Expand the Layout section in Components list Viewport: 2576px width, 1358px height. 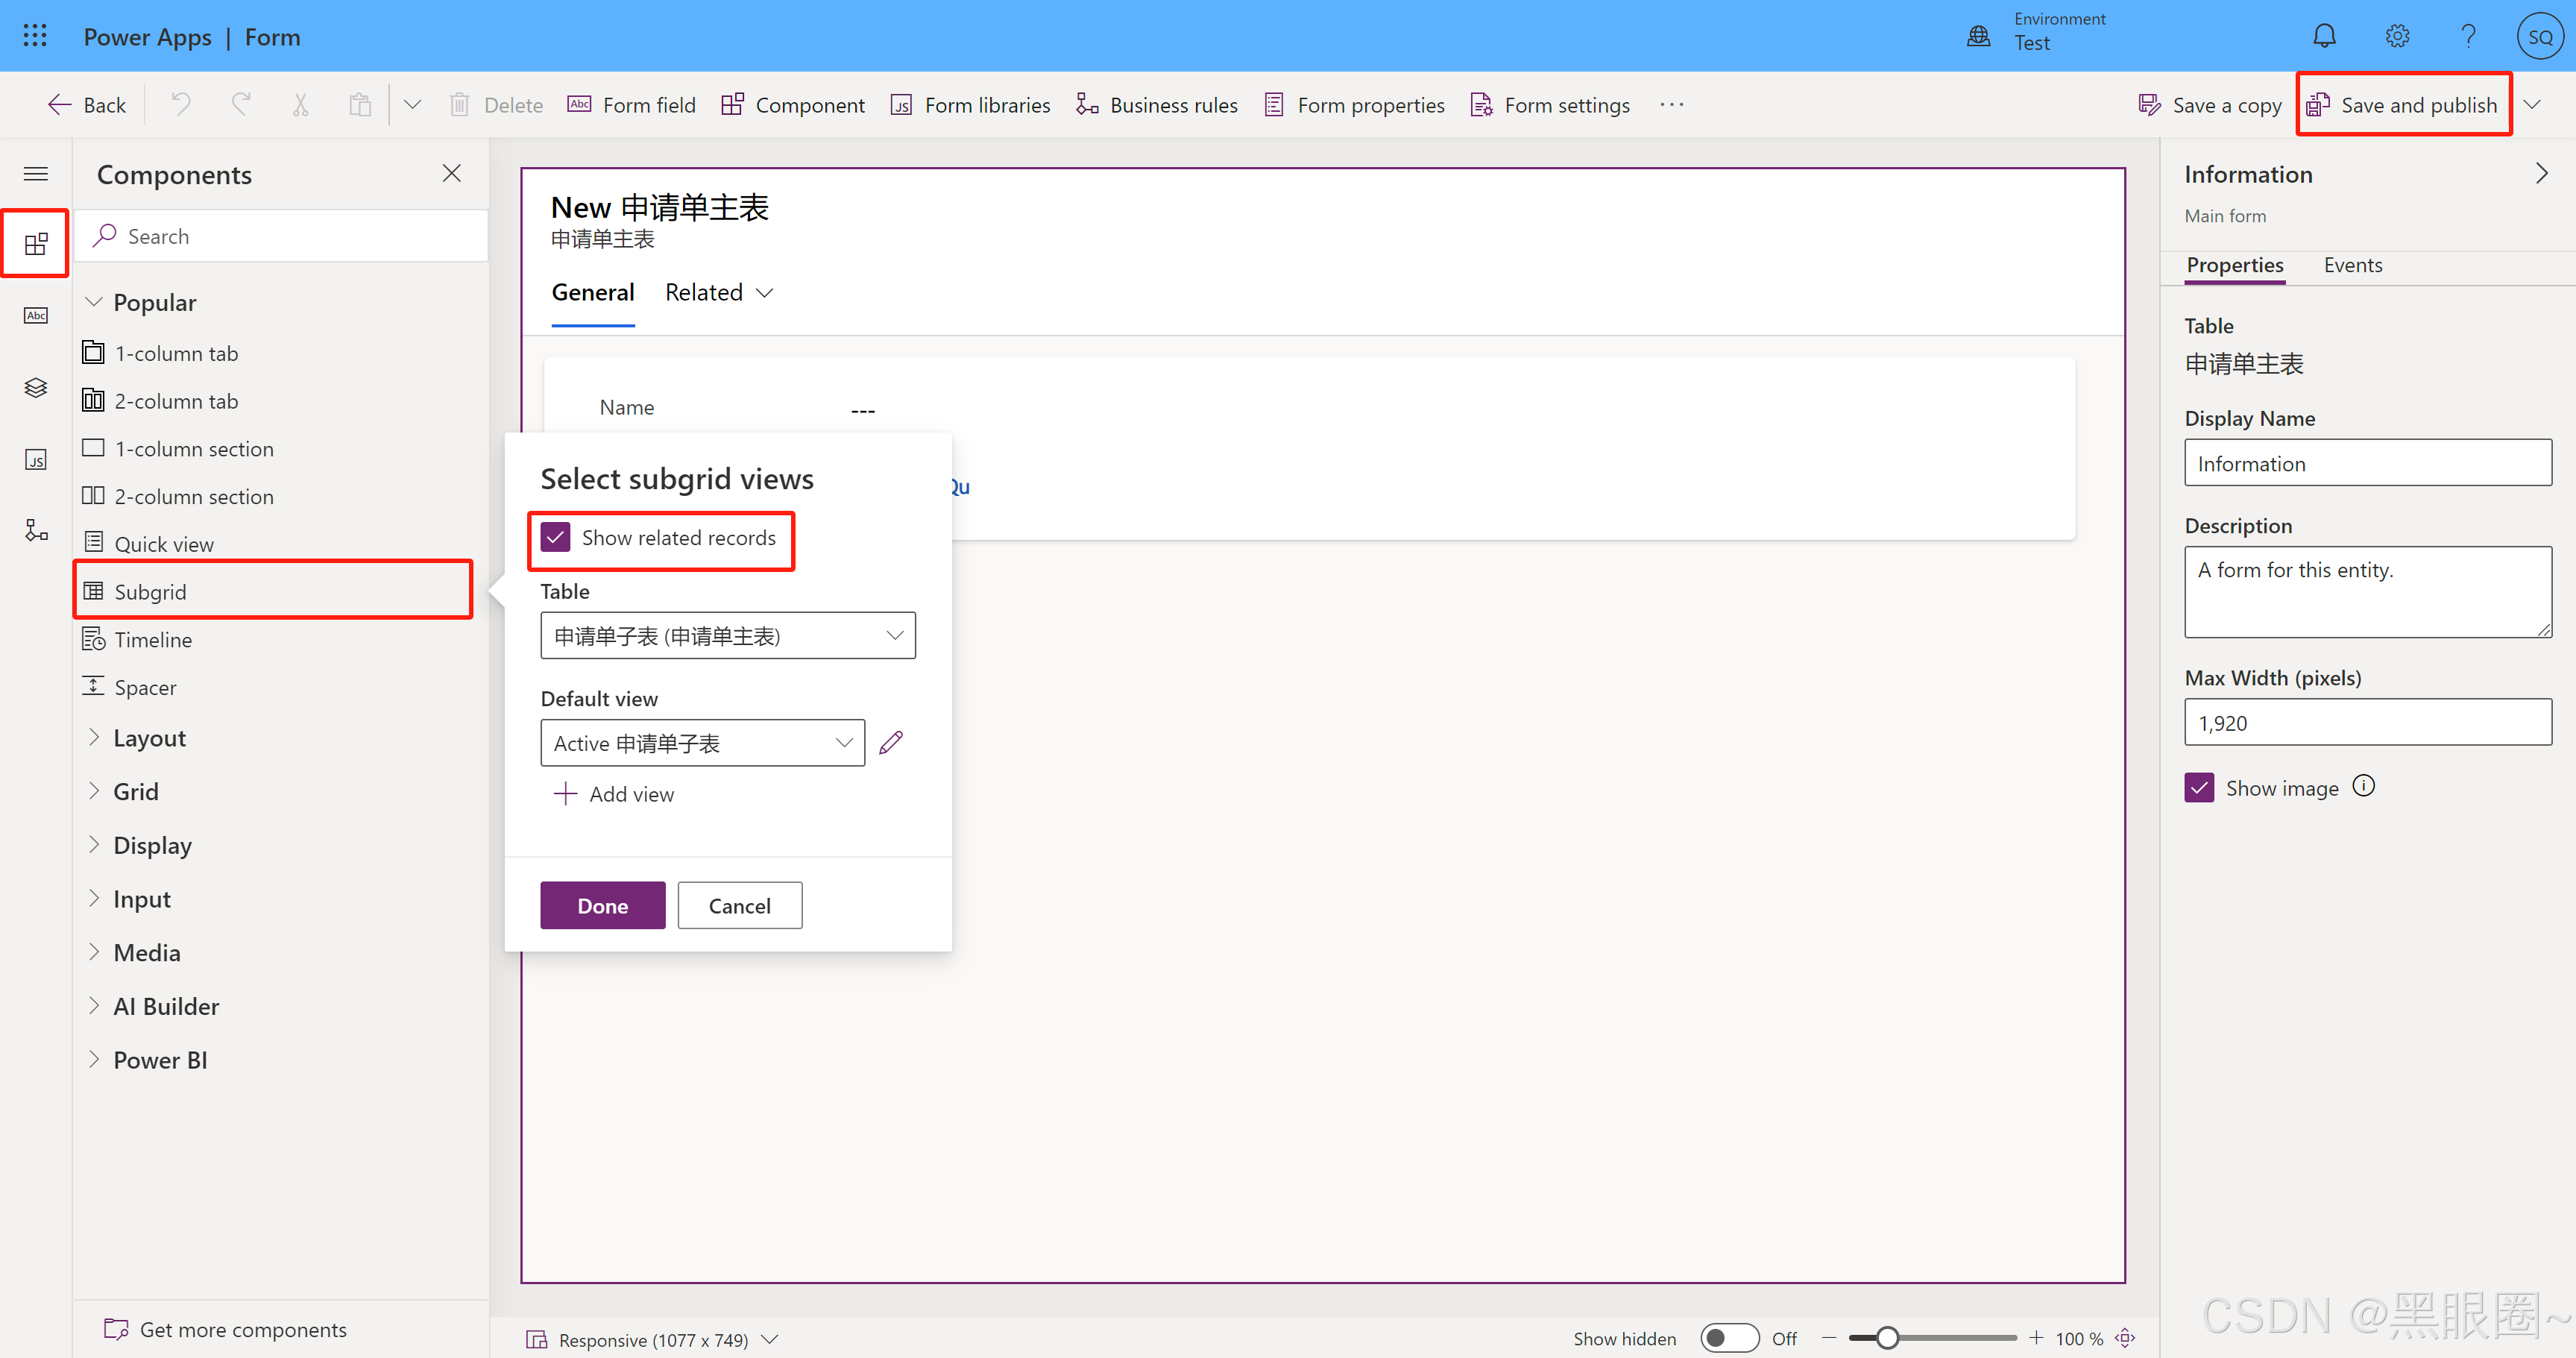[x=150, y=738]
